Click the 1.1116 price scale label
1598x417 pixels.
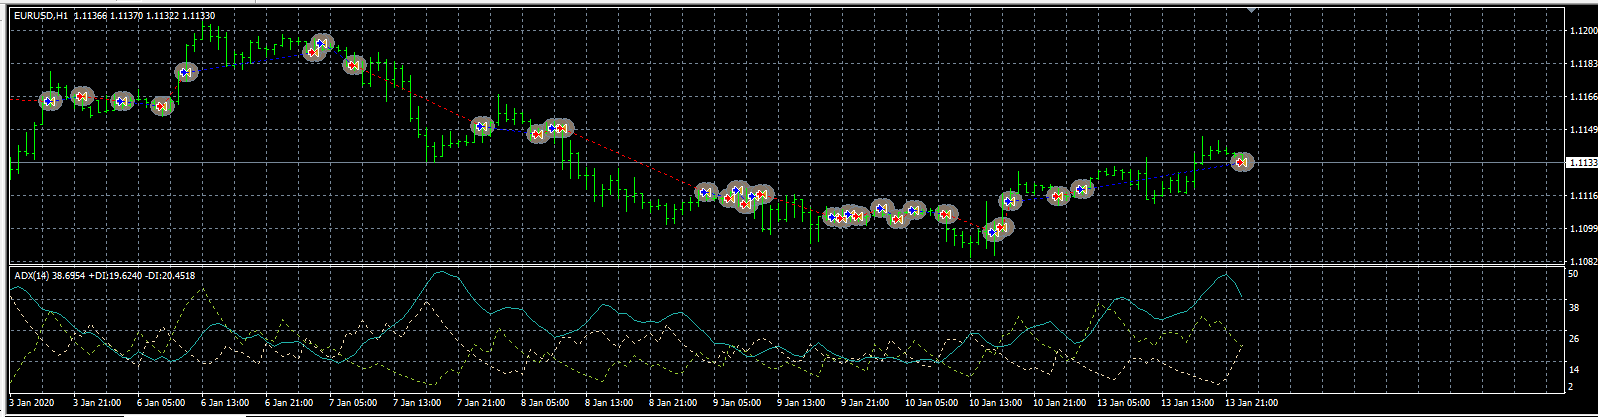[x=1583, y=196]
